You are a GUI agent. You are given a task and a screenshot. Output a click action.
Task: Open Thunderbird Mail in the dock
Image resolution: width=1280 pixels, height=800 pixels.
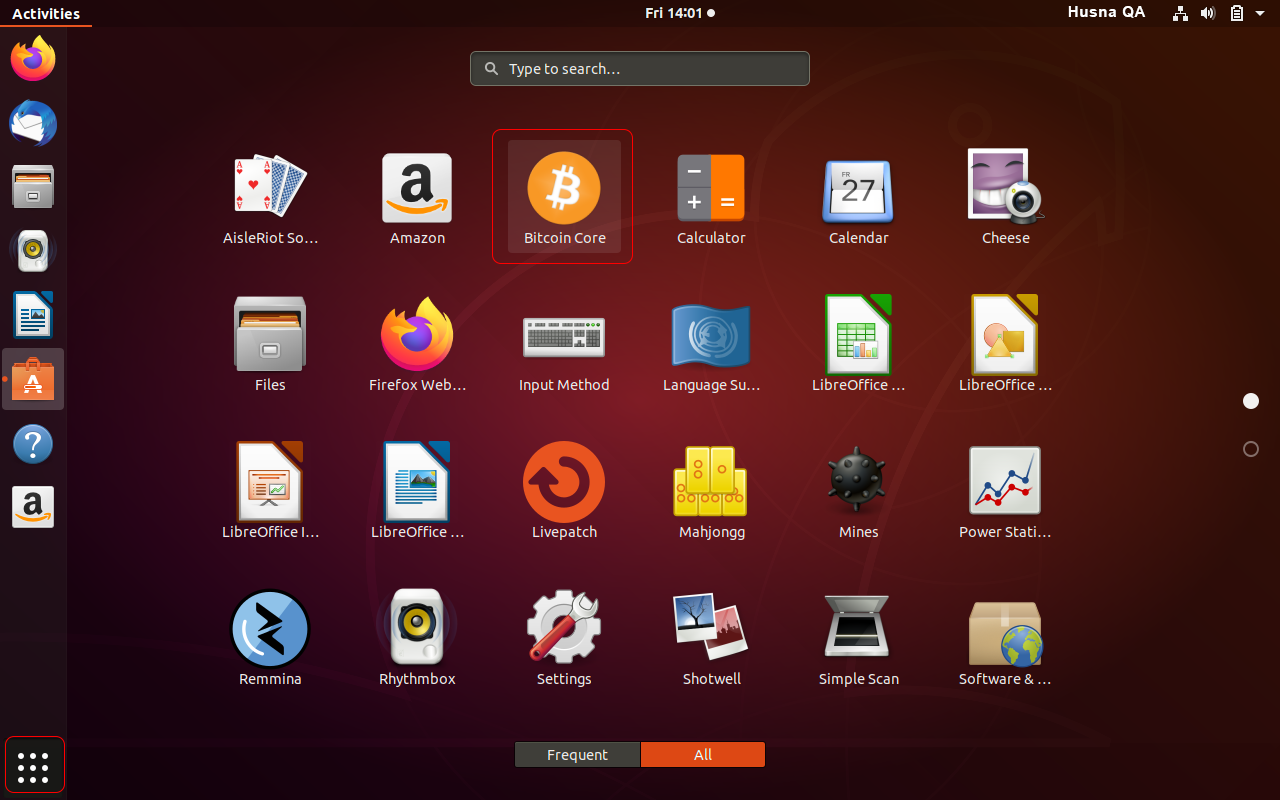[33, 123]
